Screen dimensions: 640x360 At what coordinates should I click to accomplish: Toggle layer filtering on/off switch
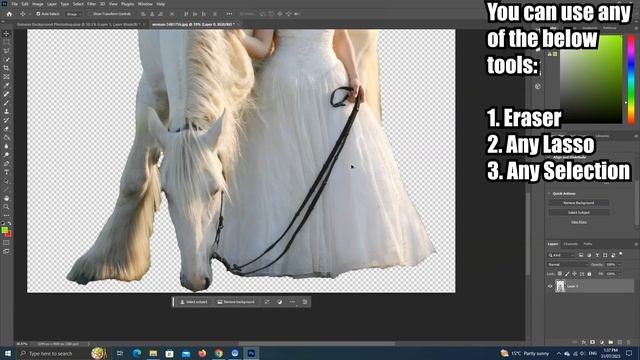pyautogui.click(x=621, y=254)
